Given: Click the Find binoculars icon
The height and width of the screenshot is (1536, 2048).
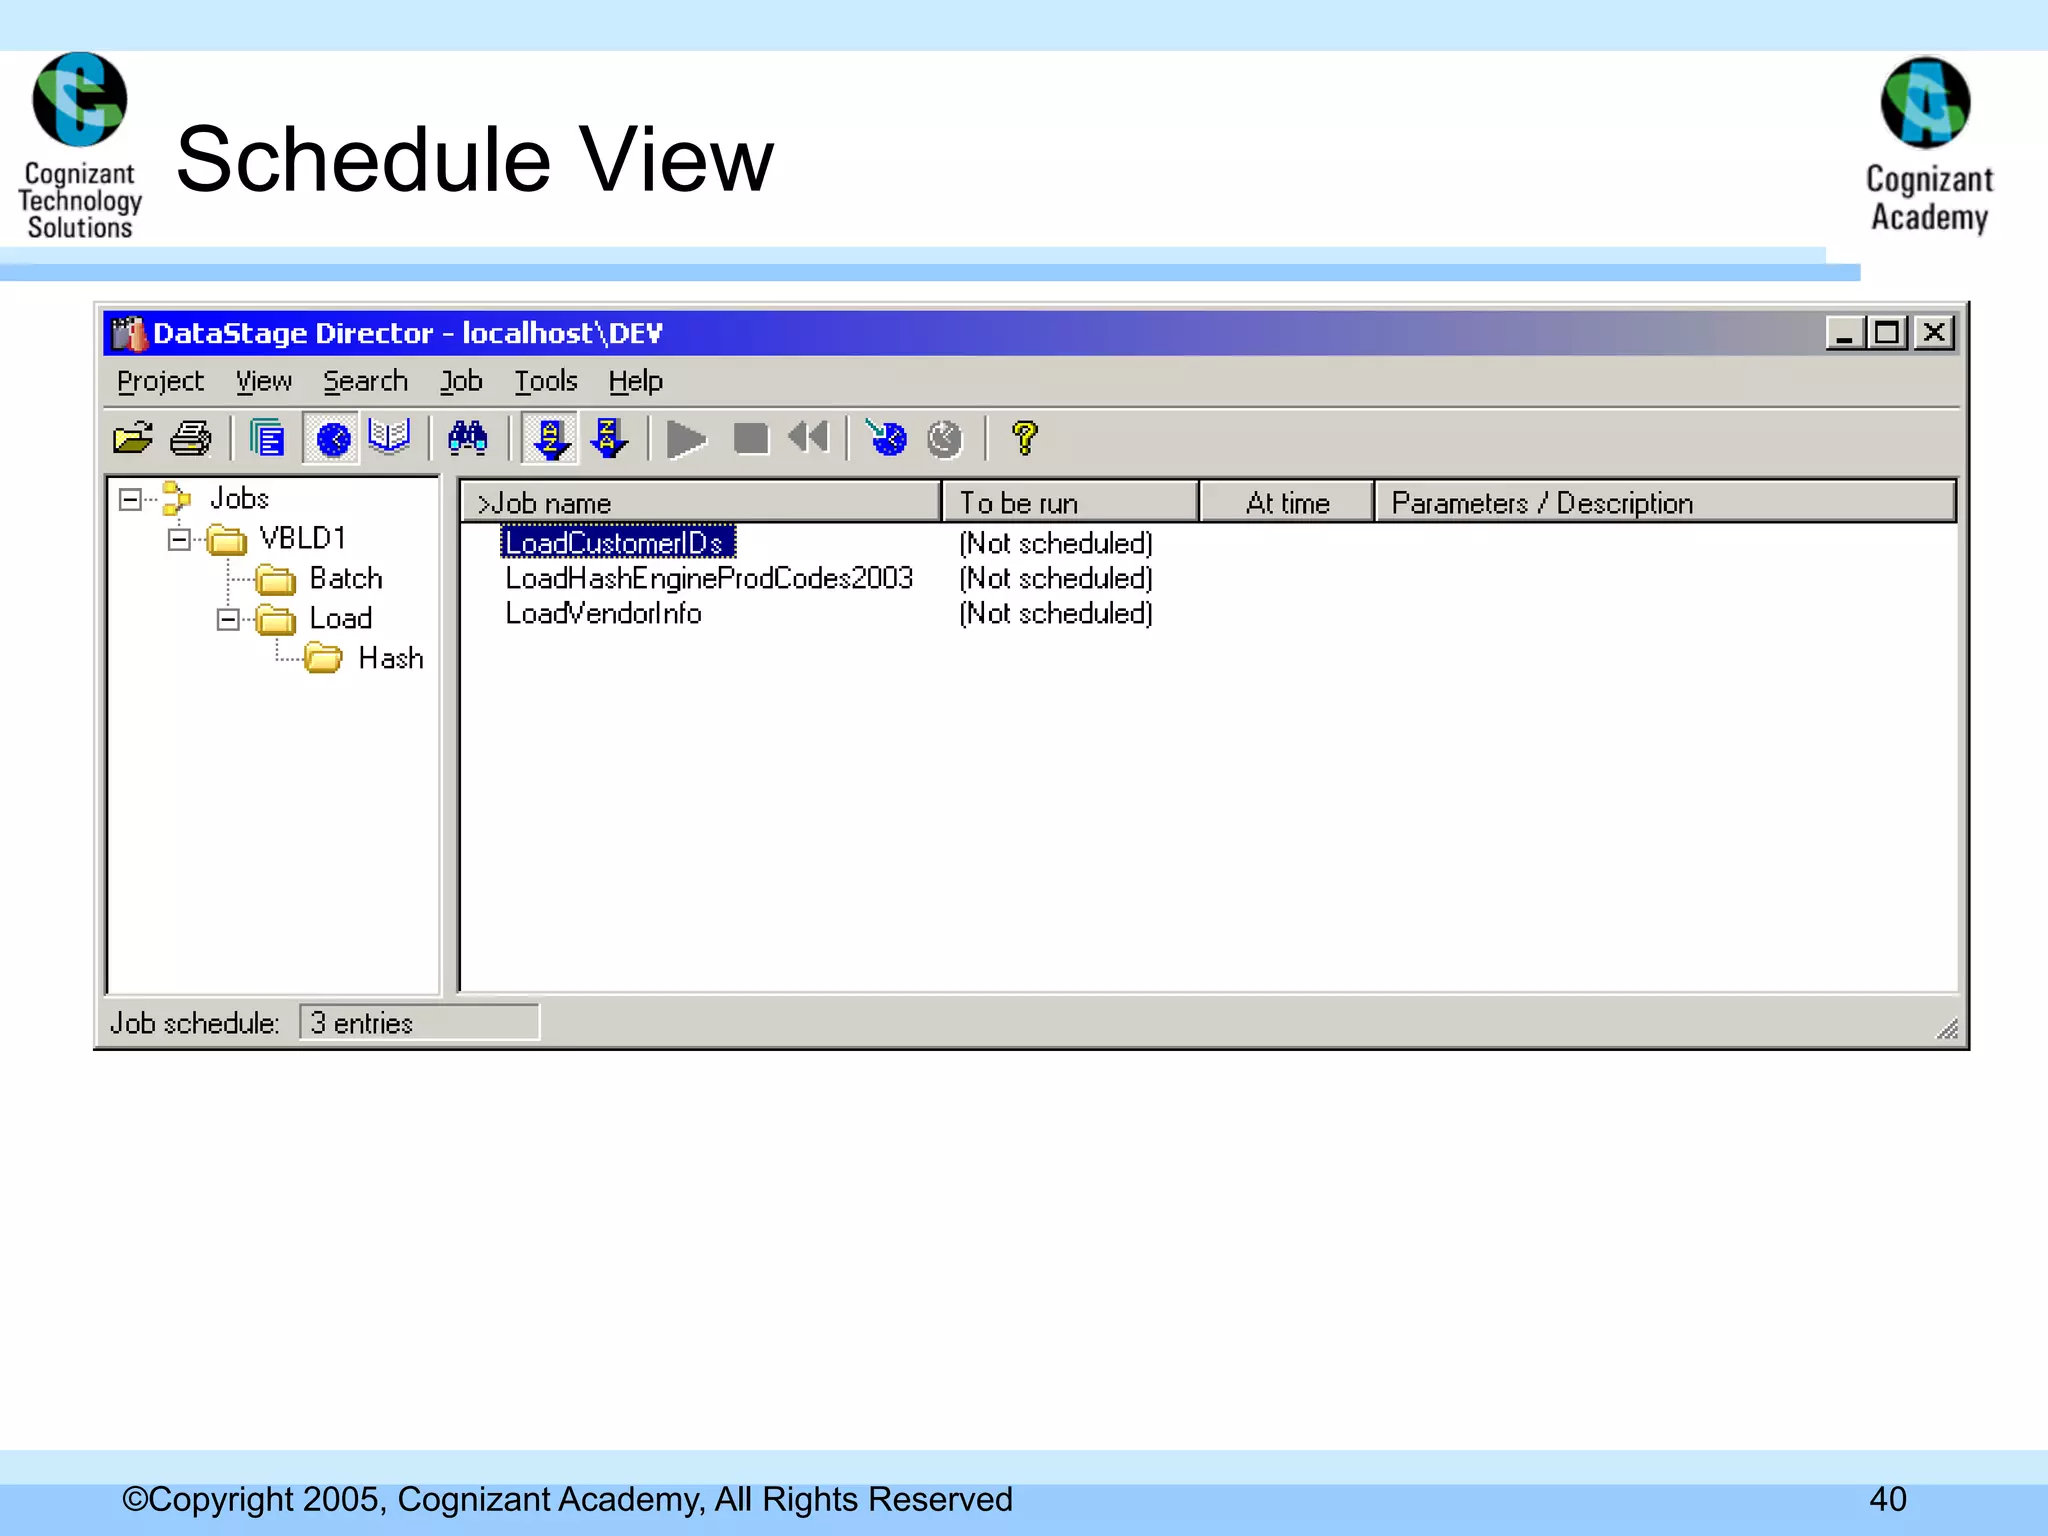Looking at the screenshot, I should [x=467, y=438].
